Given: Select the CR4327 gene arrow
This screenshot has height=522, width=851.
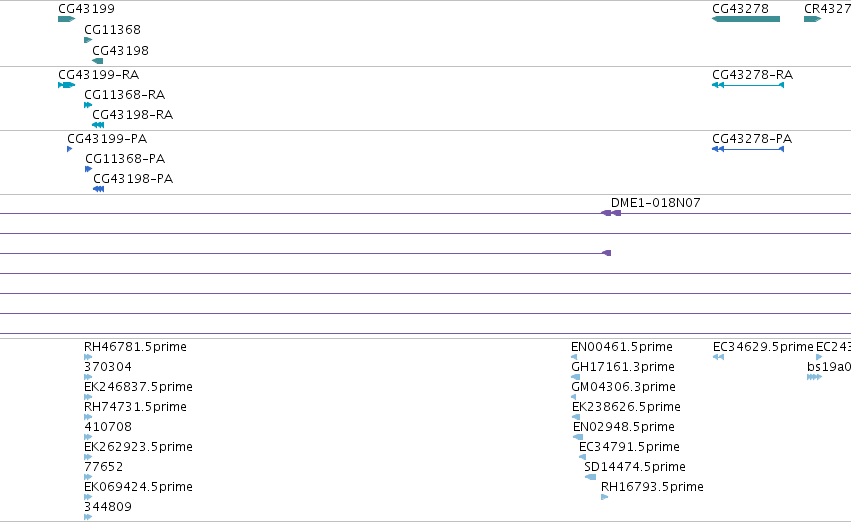Looking at the screenshot, I should tap(812, 19).
